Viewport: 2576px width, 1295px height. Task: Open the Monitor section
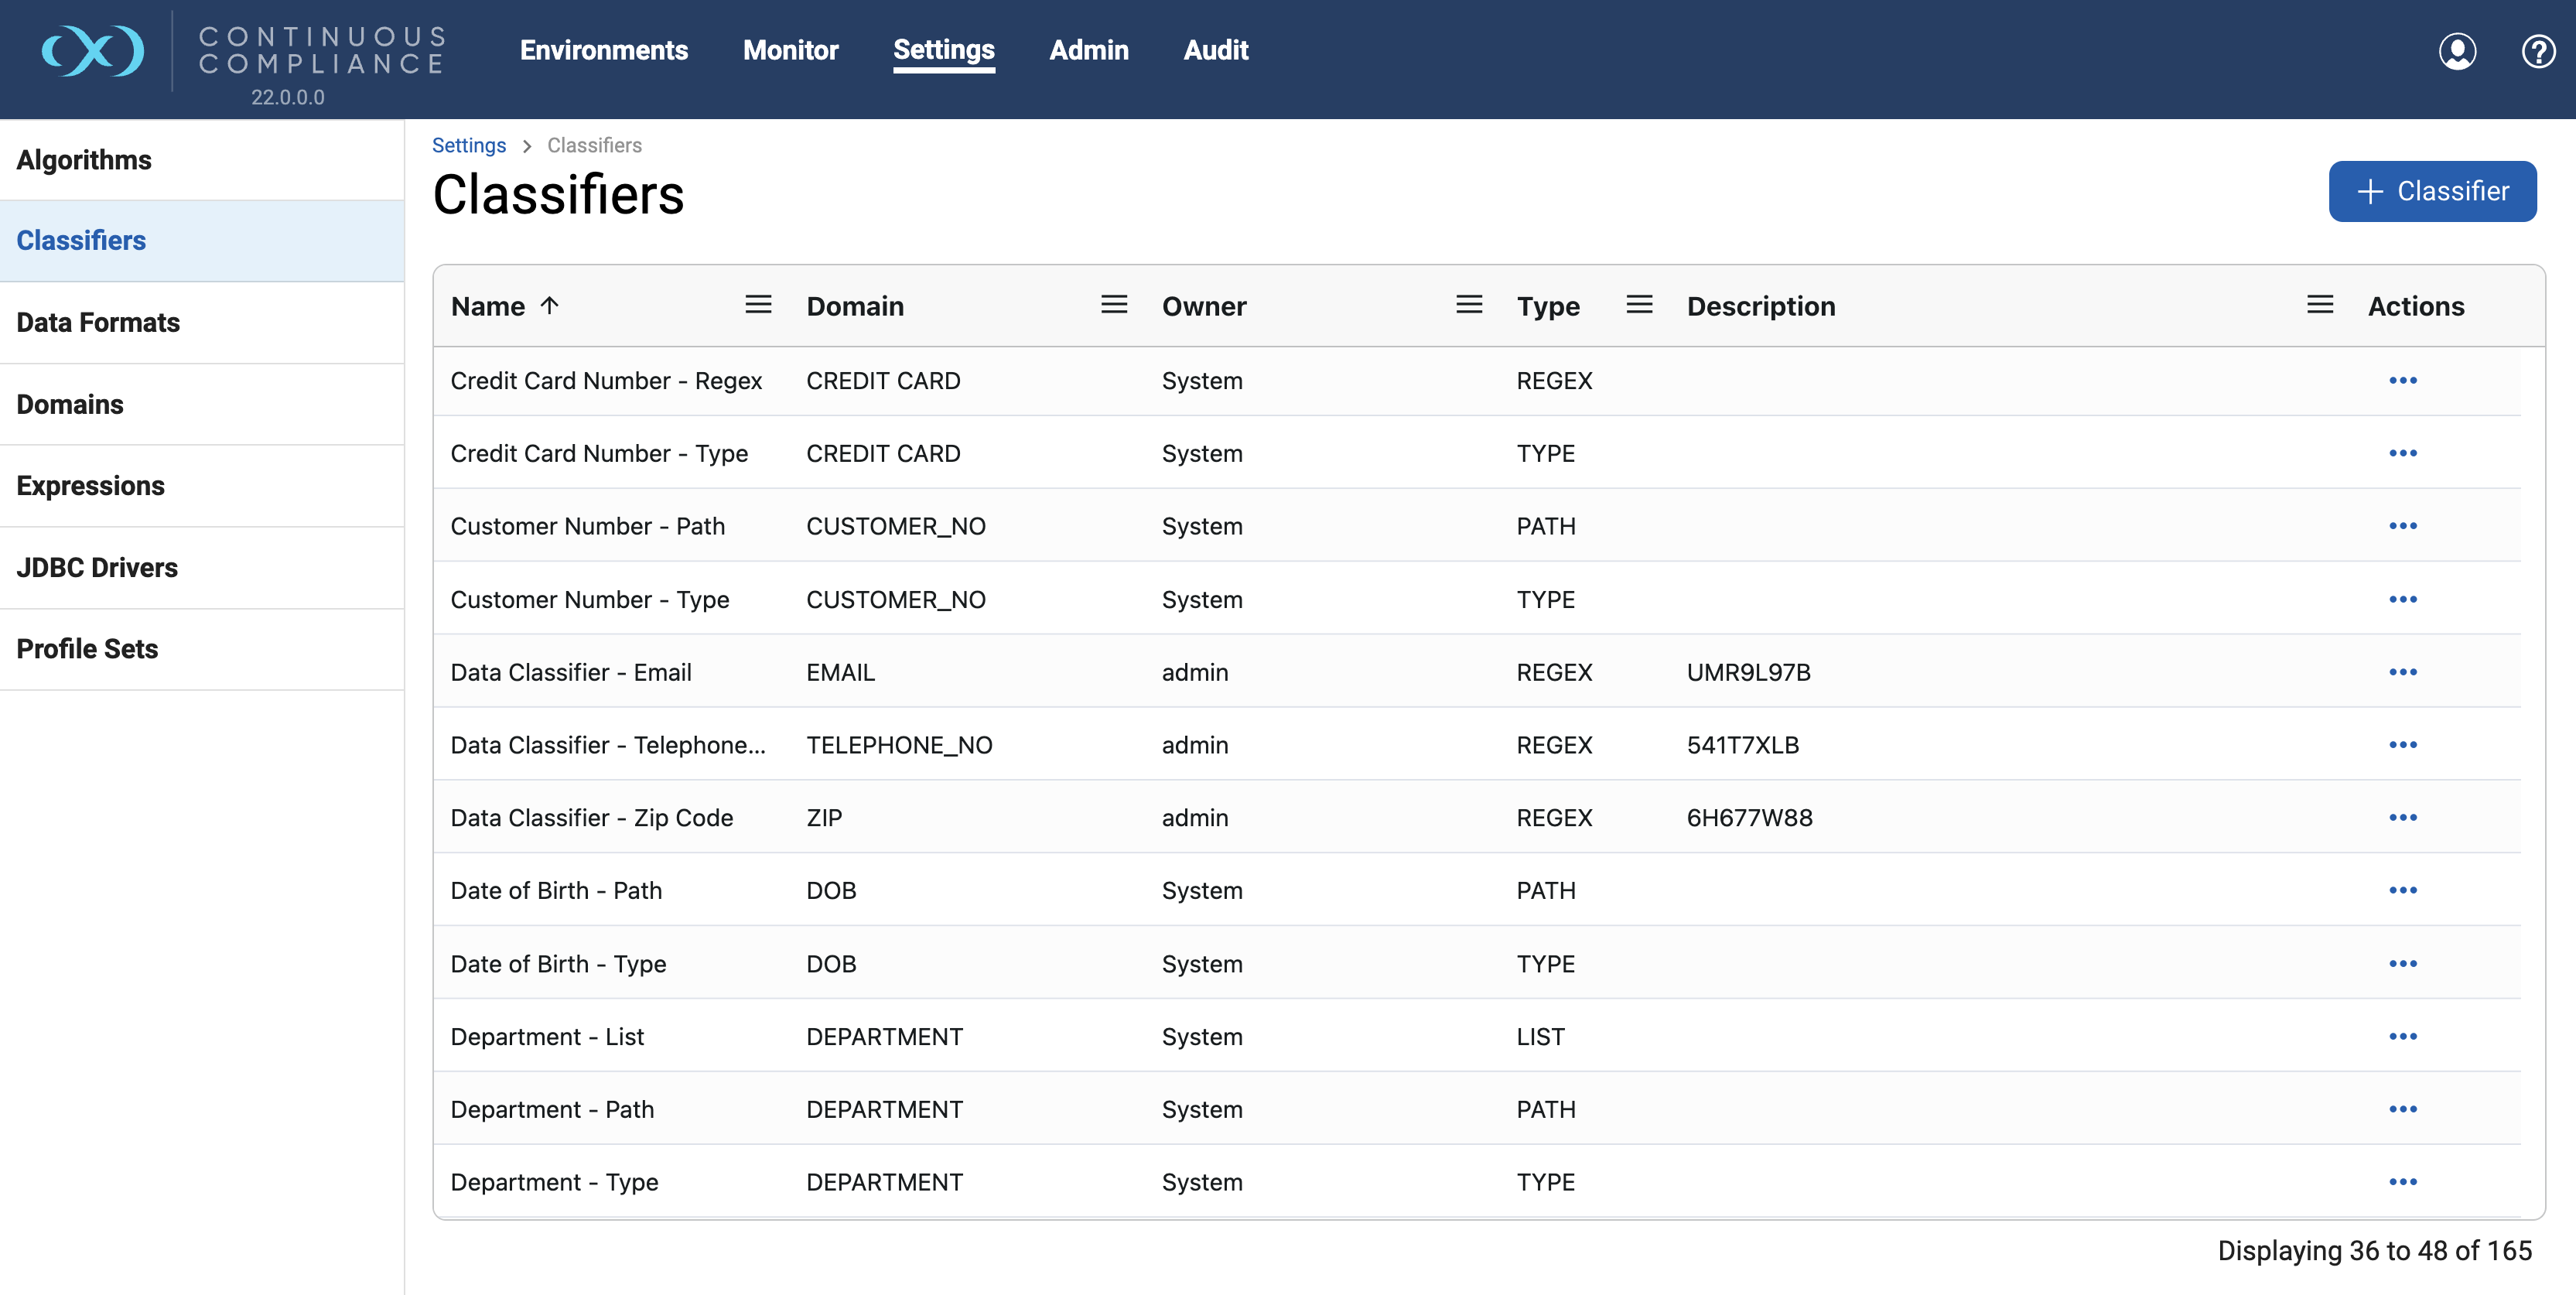coord(790,50)
